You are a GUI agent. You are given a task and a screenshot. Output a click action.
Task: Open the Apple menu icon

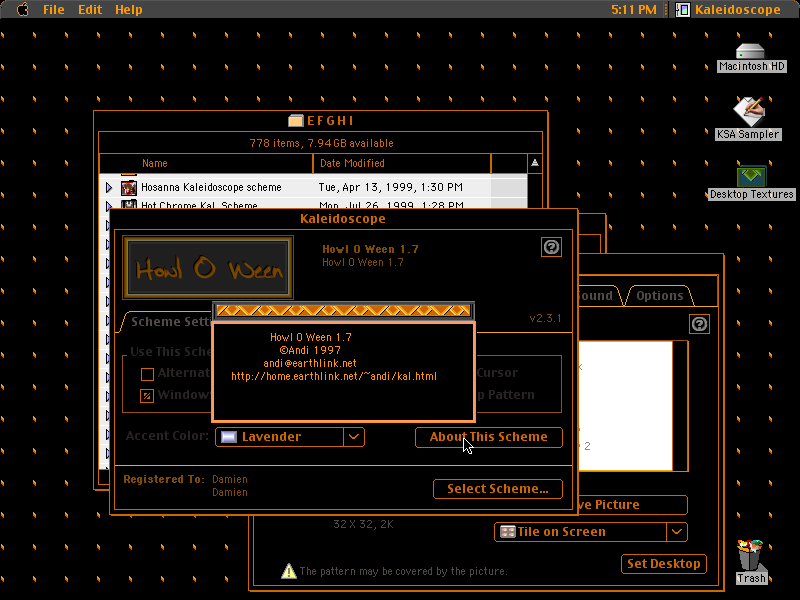pyautogui.click(x=22, y=9)
